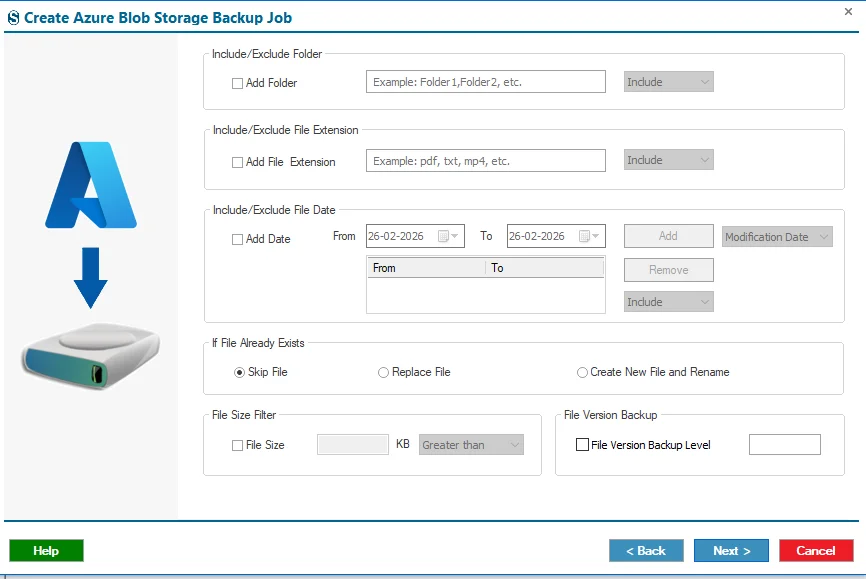Click the Include/Exclude Folder group label

click(x=267, y=54)
